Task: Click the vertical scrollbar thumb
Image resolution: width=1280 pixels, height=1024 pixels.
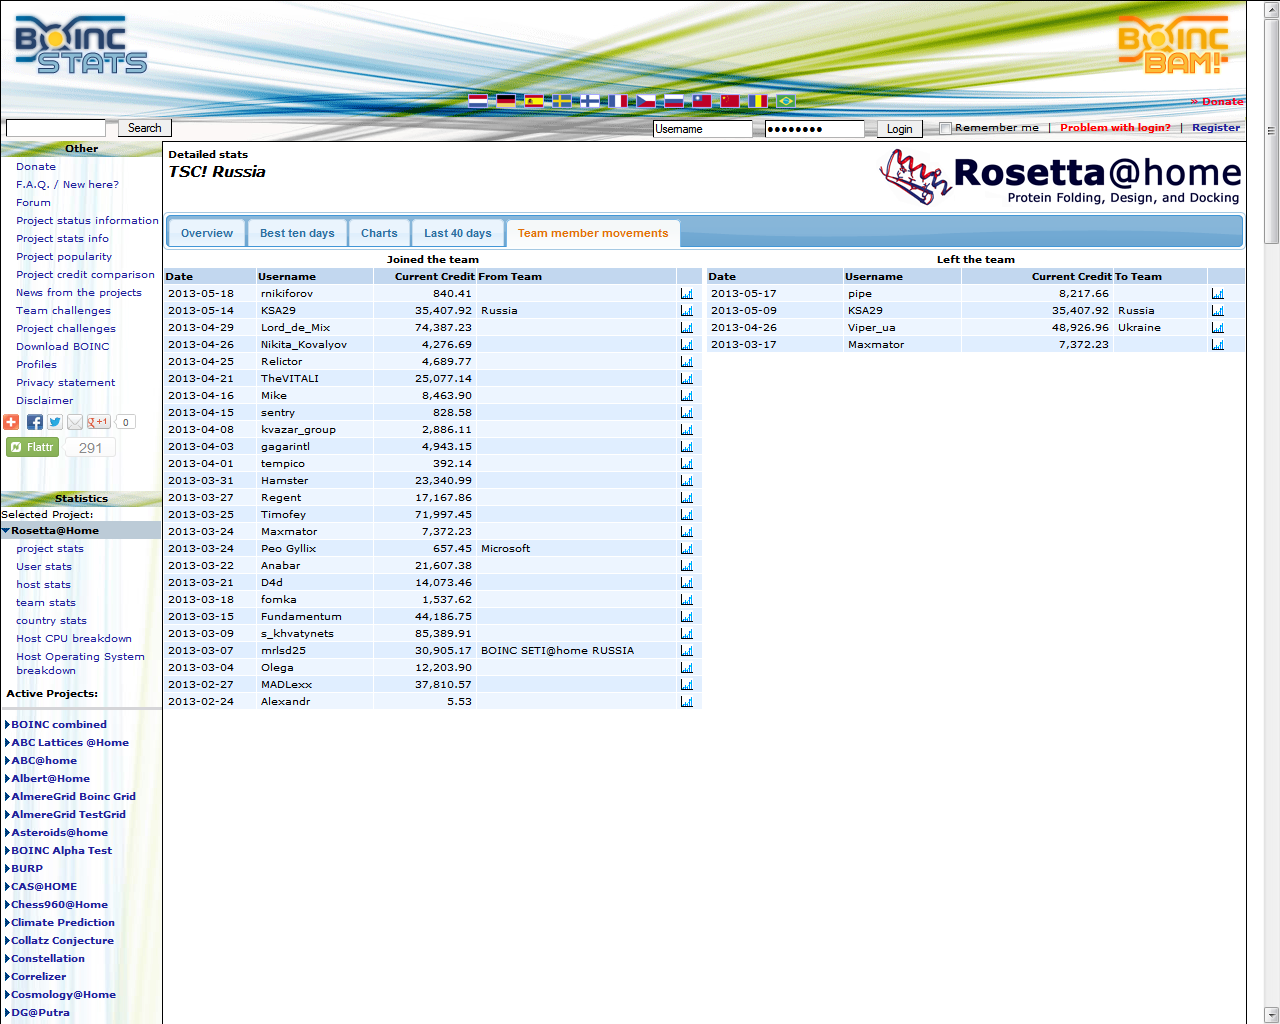Action: tap(1272, 130)
